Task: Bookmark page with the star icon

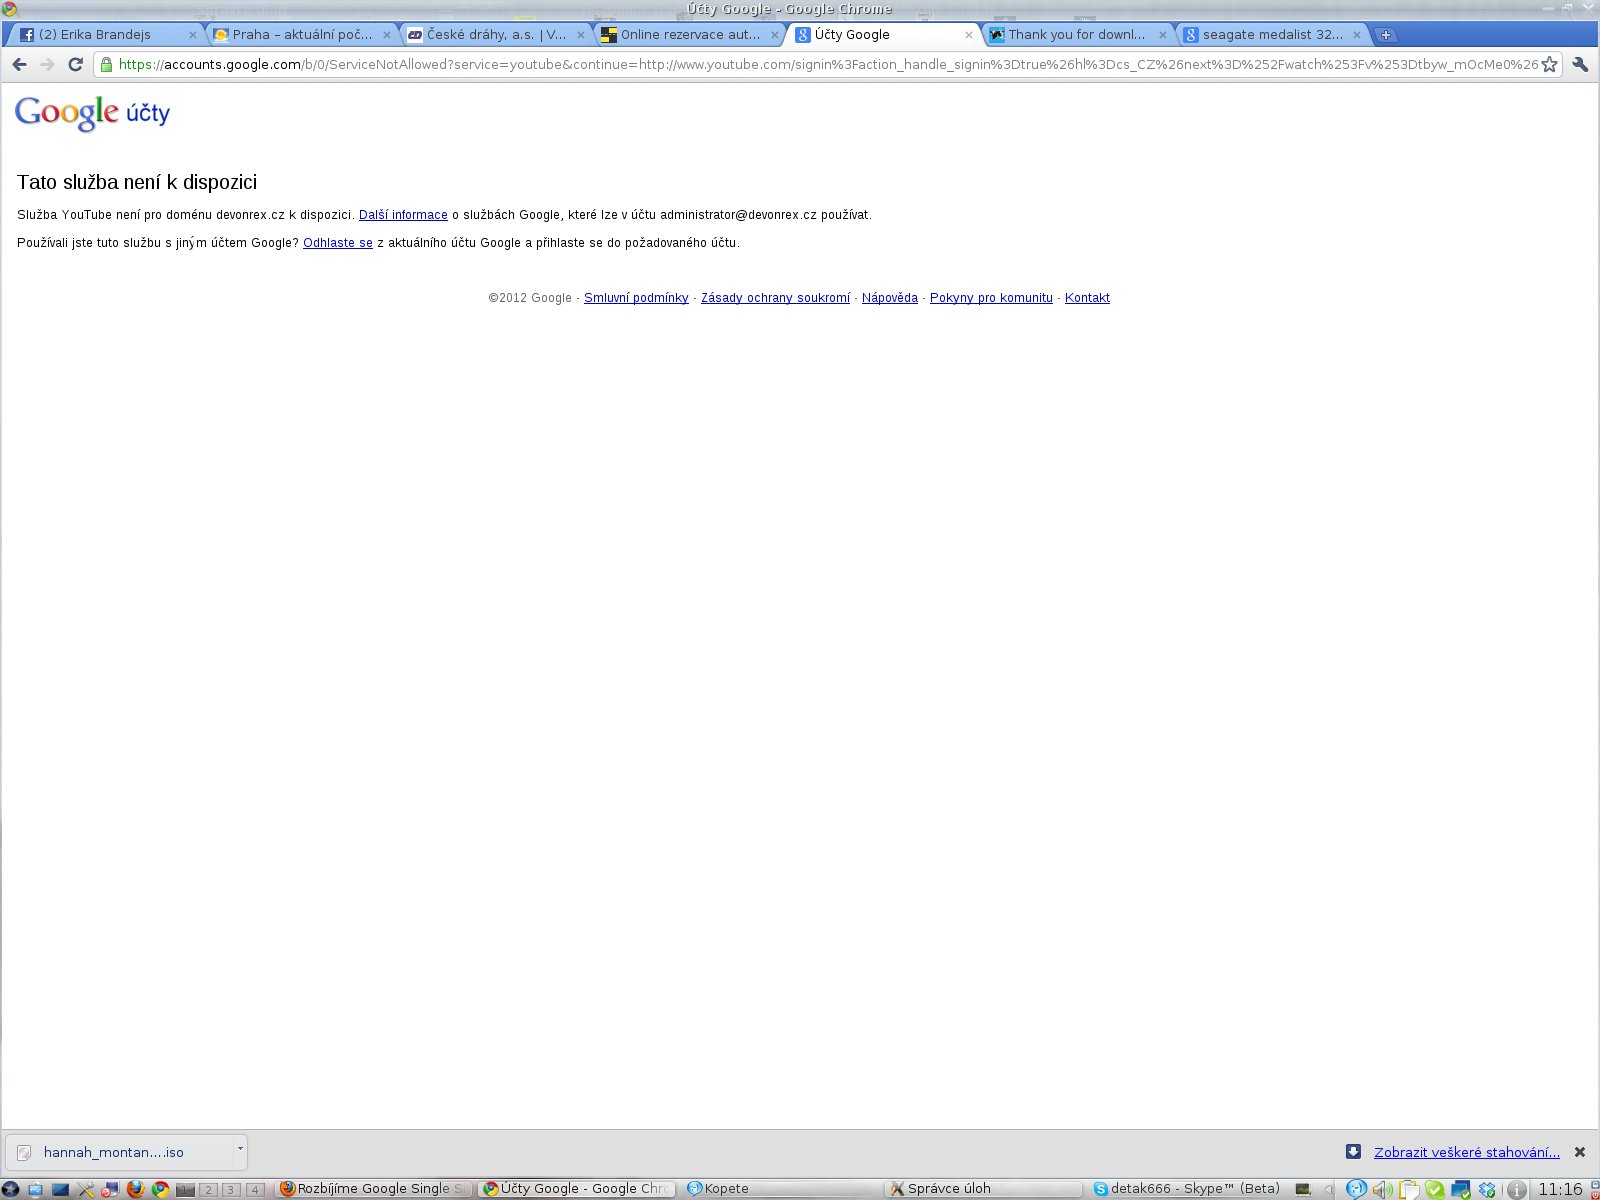Action: coord(1549,64)
